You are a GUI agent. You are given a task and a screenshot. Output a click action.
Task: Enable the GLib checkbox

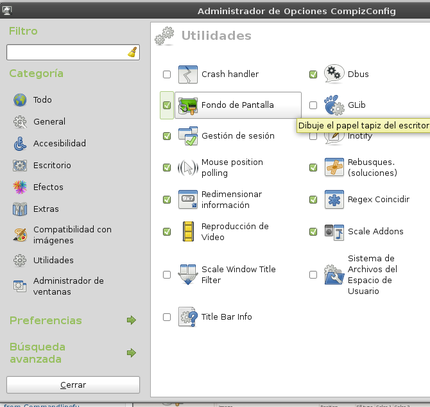pyautogui.click(x=313, y=105)
